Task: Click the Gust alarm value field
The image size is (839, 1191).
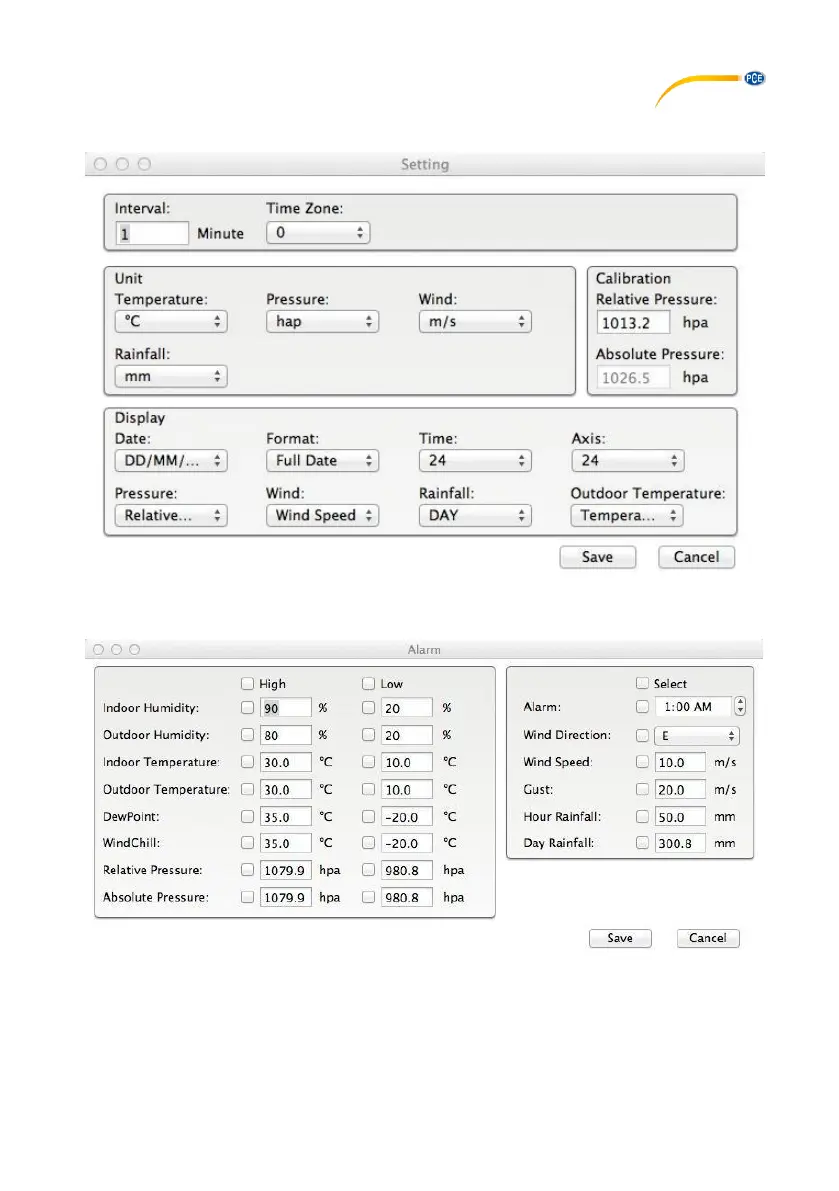Action: [680, 789]
